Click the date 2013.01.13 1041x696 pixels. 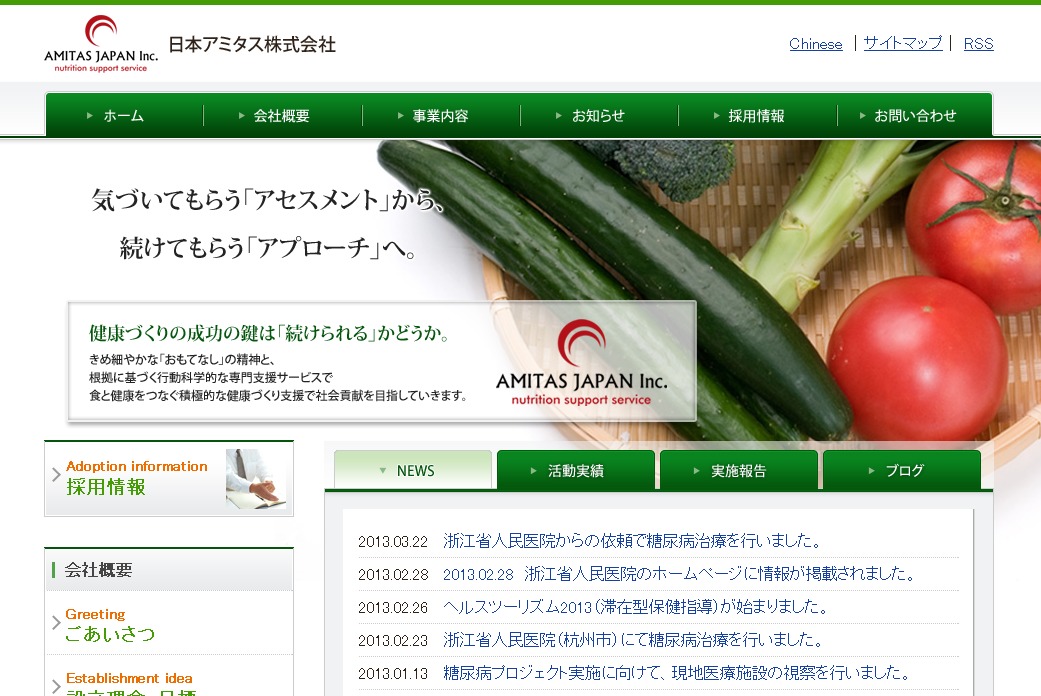click(393, 674)
